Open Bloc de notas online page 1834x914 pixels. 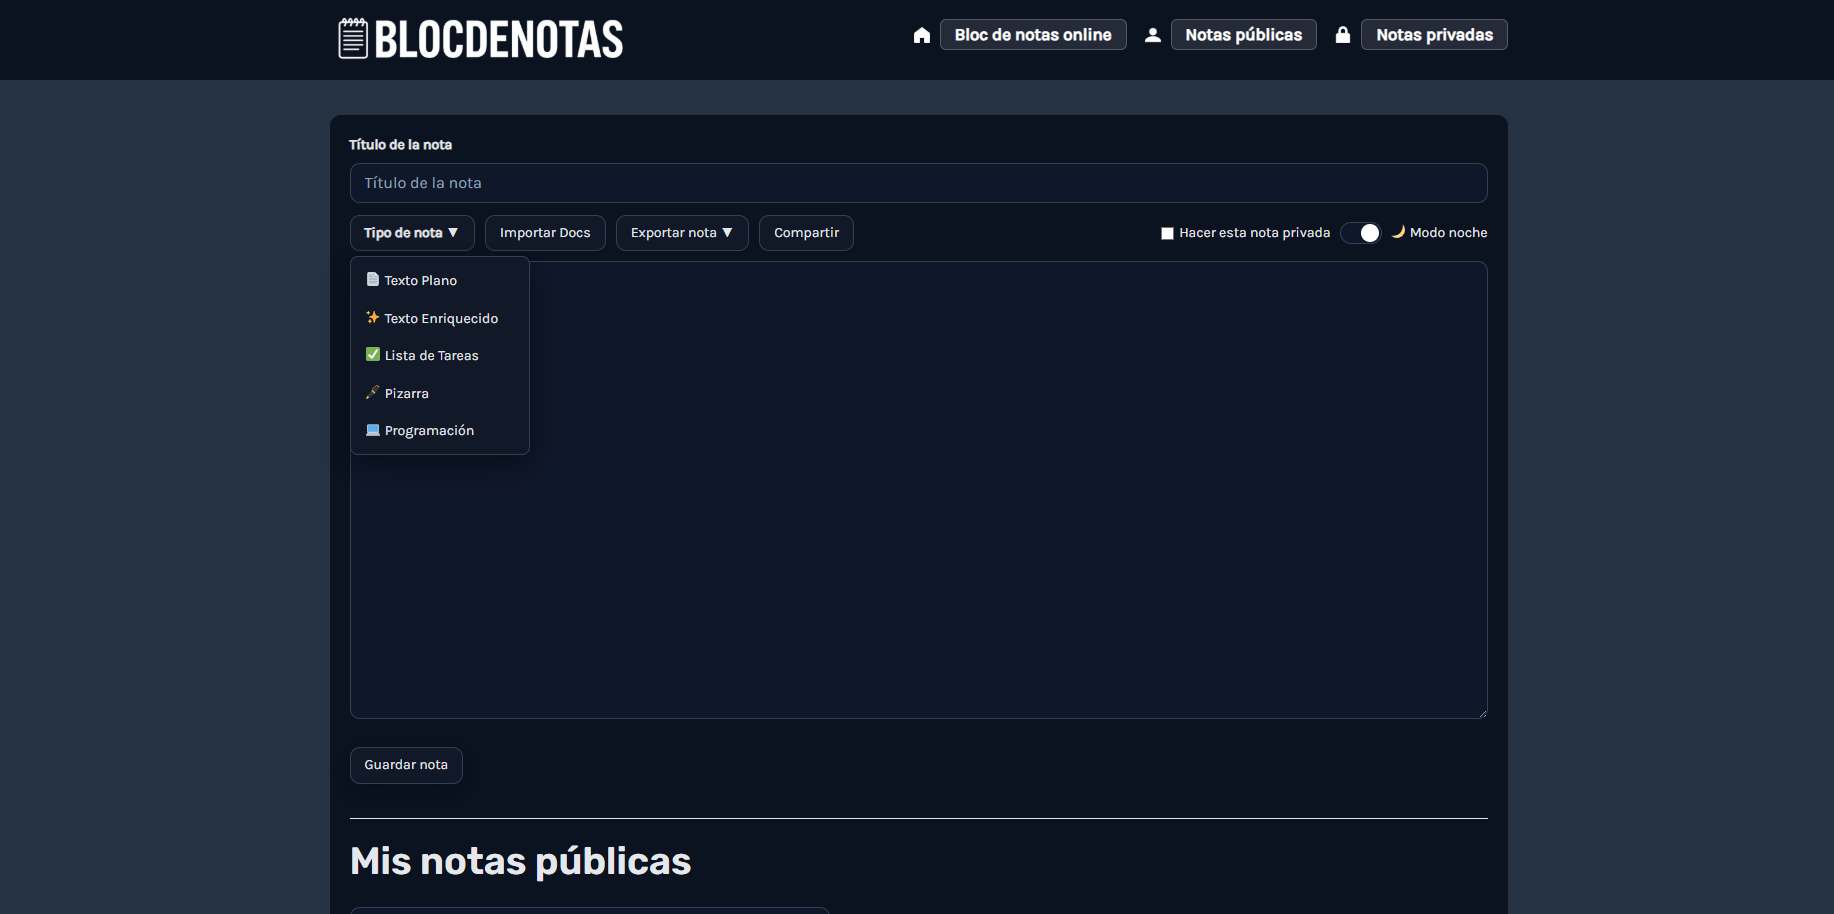(1033, 35)
